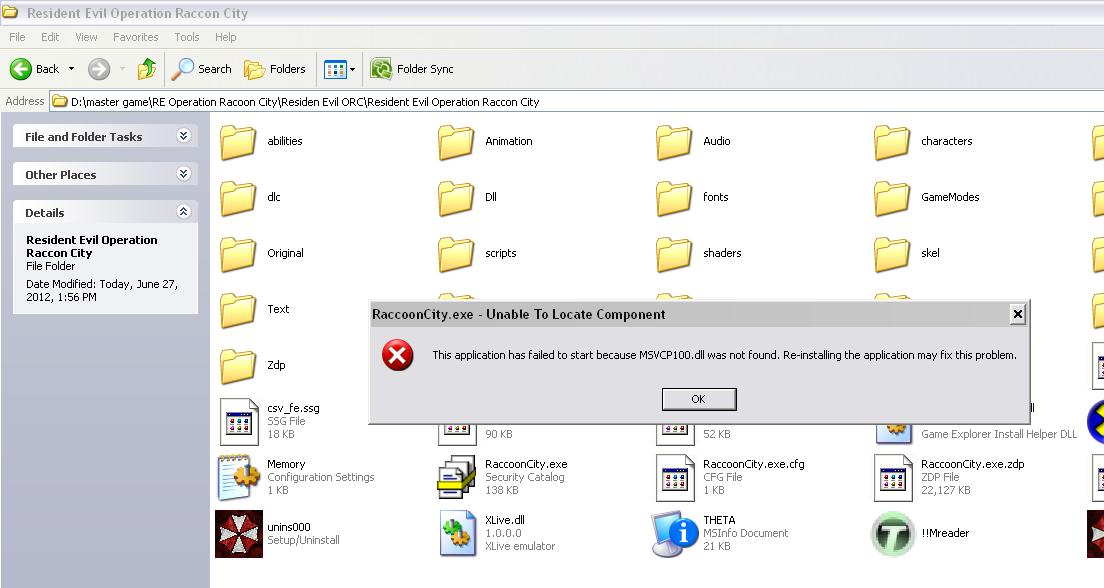Collapse the Details panel

pos(183,212)
